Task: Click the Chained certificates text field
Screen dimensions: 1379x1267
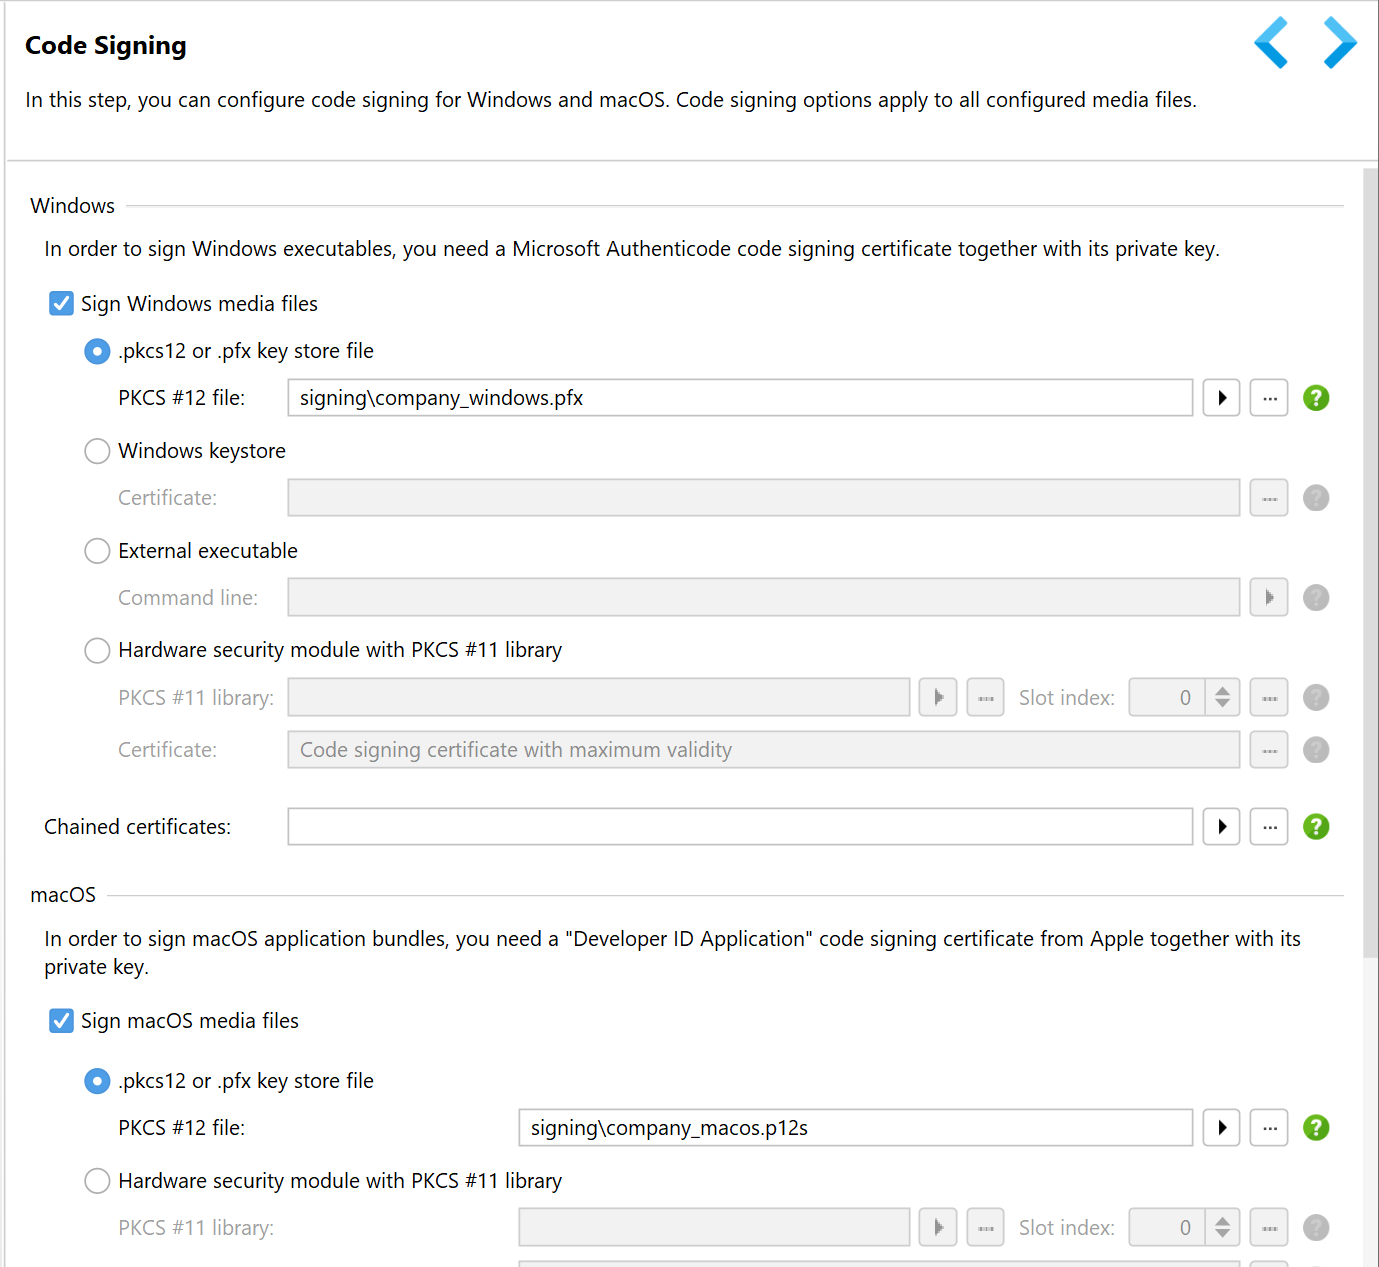Action: 740,827
